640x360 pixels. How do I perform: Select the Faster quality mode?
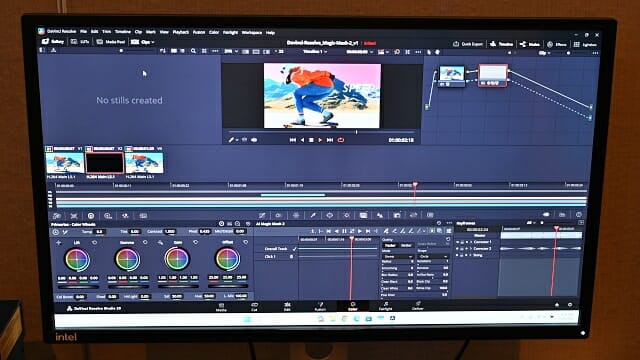click(390, 246)
